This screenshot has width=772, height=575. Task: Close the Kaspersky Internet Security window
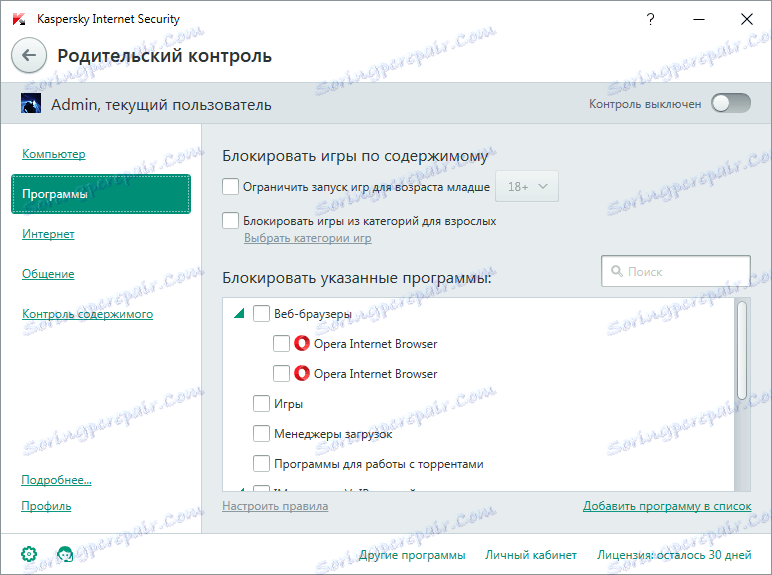pyautogui.click(x=747, y=19)
